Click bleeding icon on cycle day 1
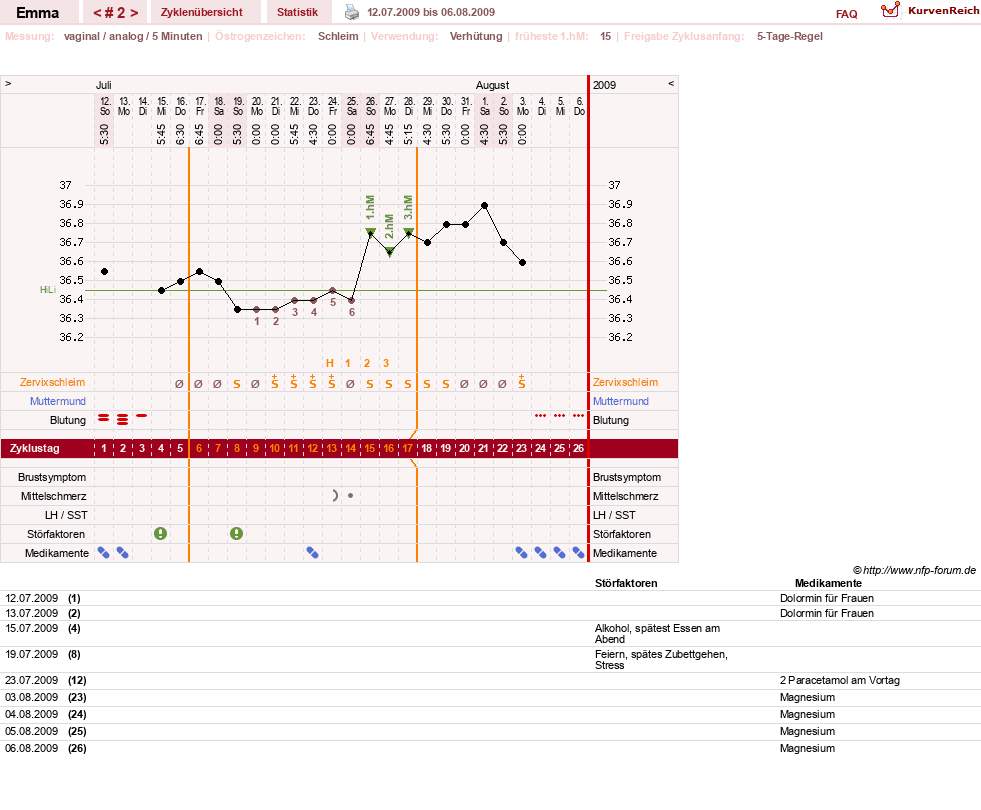Image resolution: width=981 pixels, height=810 pixels. (x=104, y=418)
